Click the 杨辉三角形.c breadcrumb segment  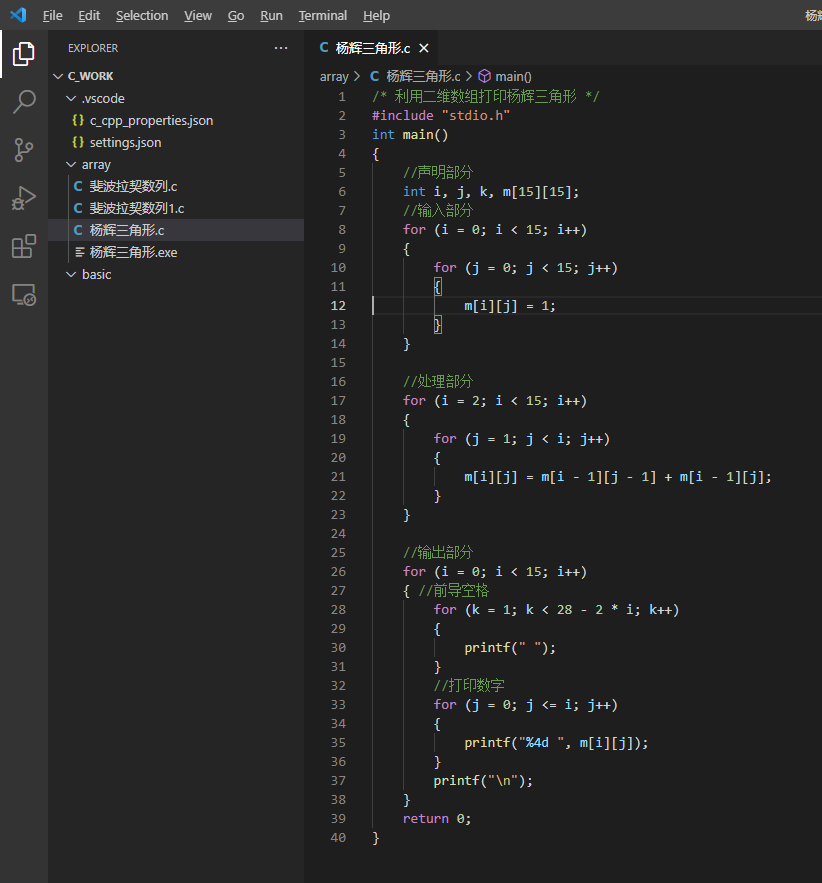[x=423, y=76]
